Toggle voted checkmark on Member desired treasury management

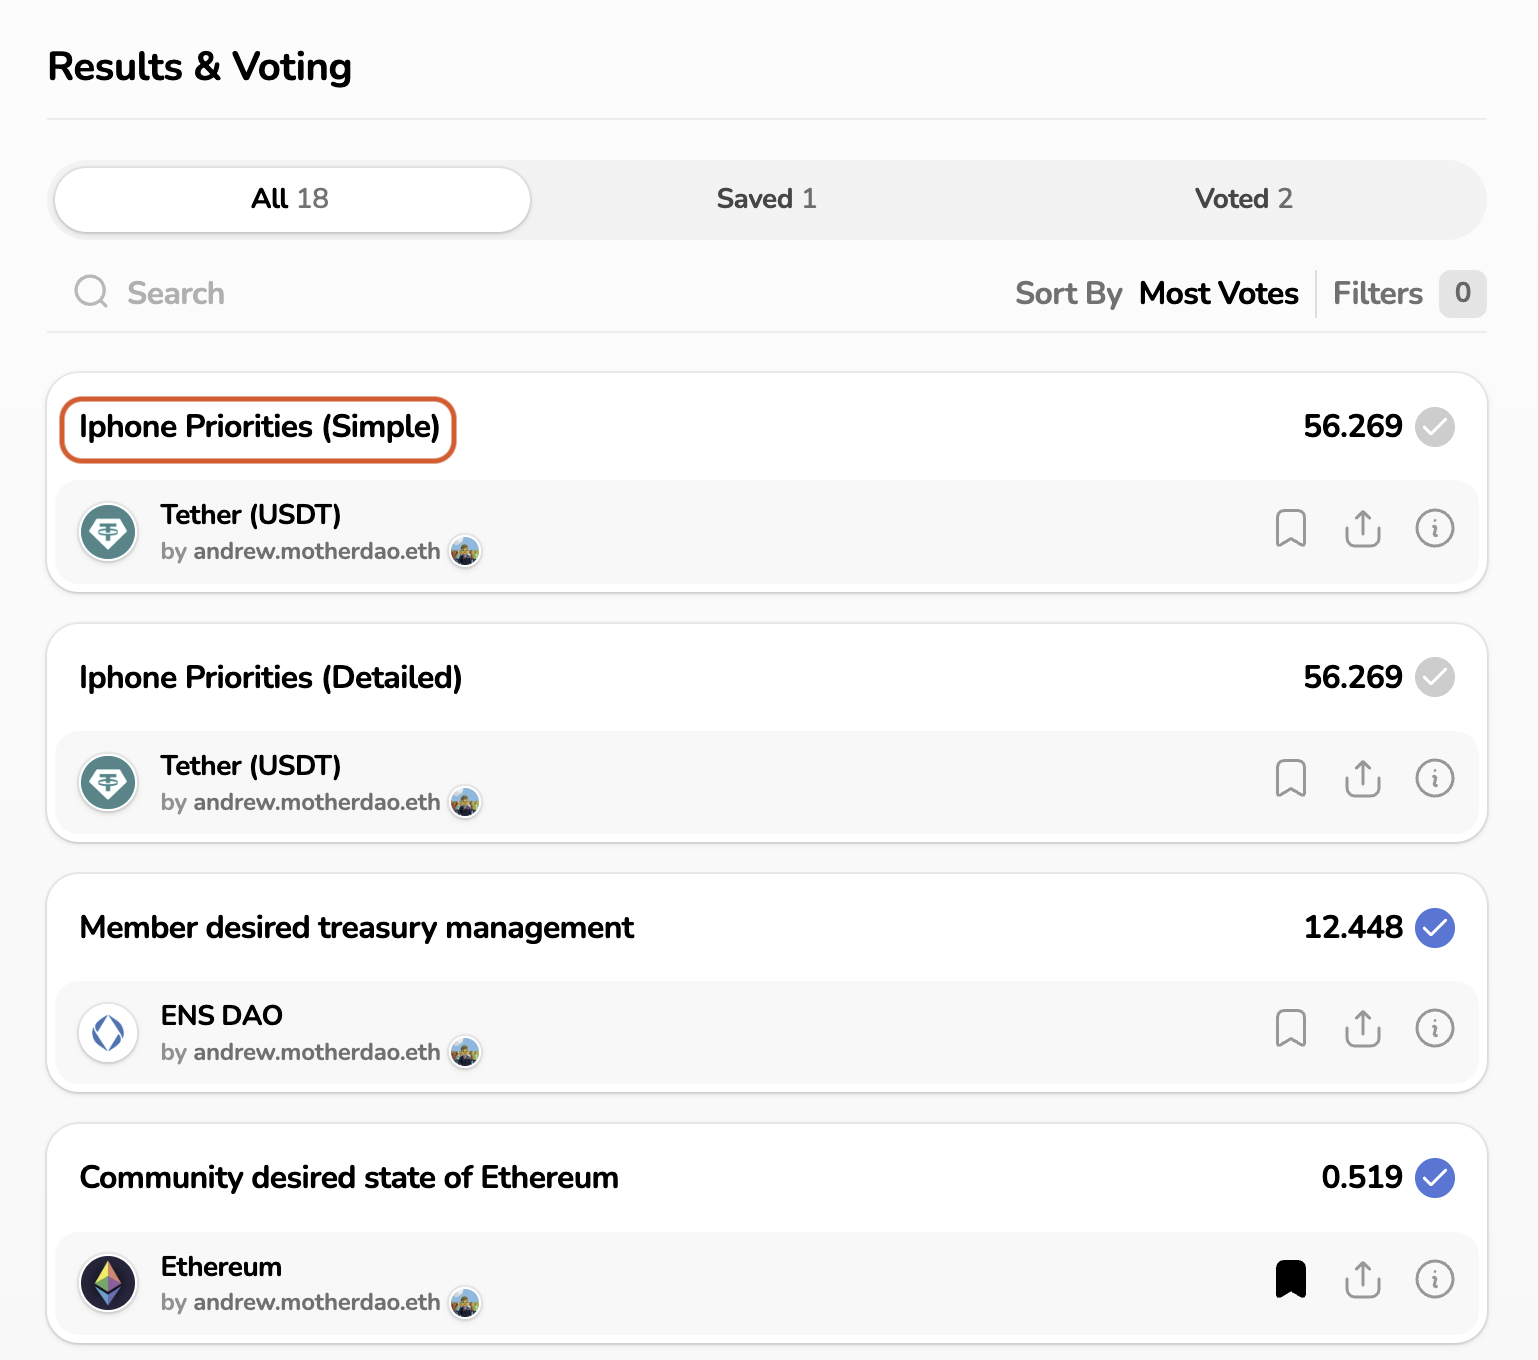[1434, 928]
